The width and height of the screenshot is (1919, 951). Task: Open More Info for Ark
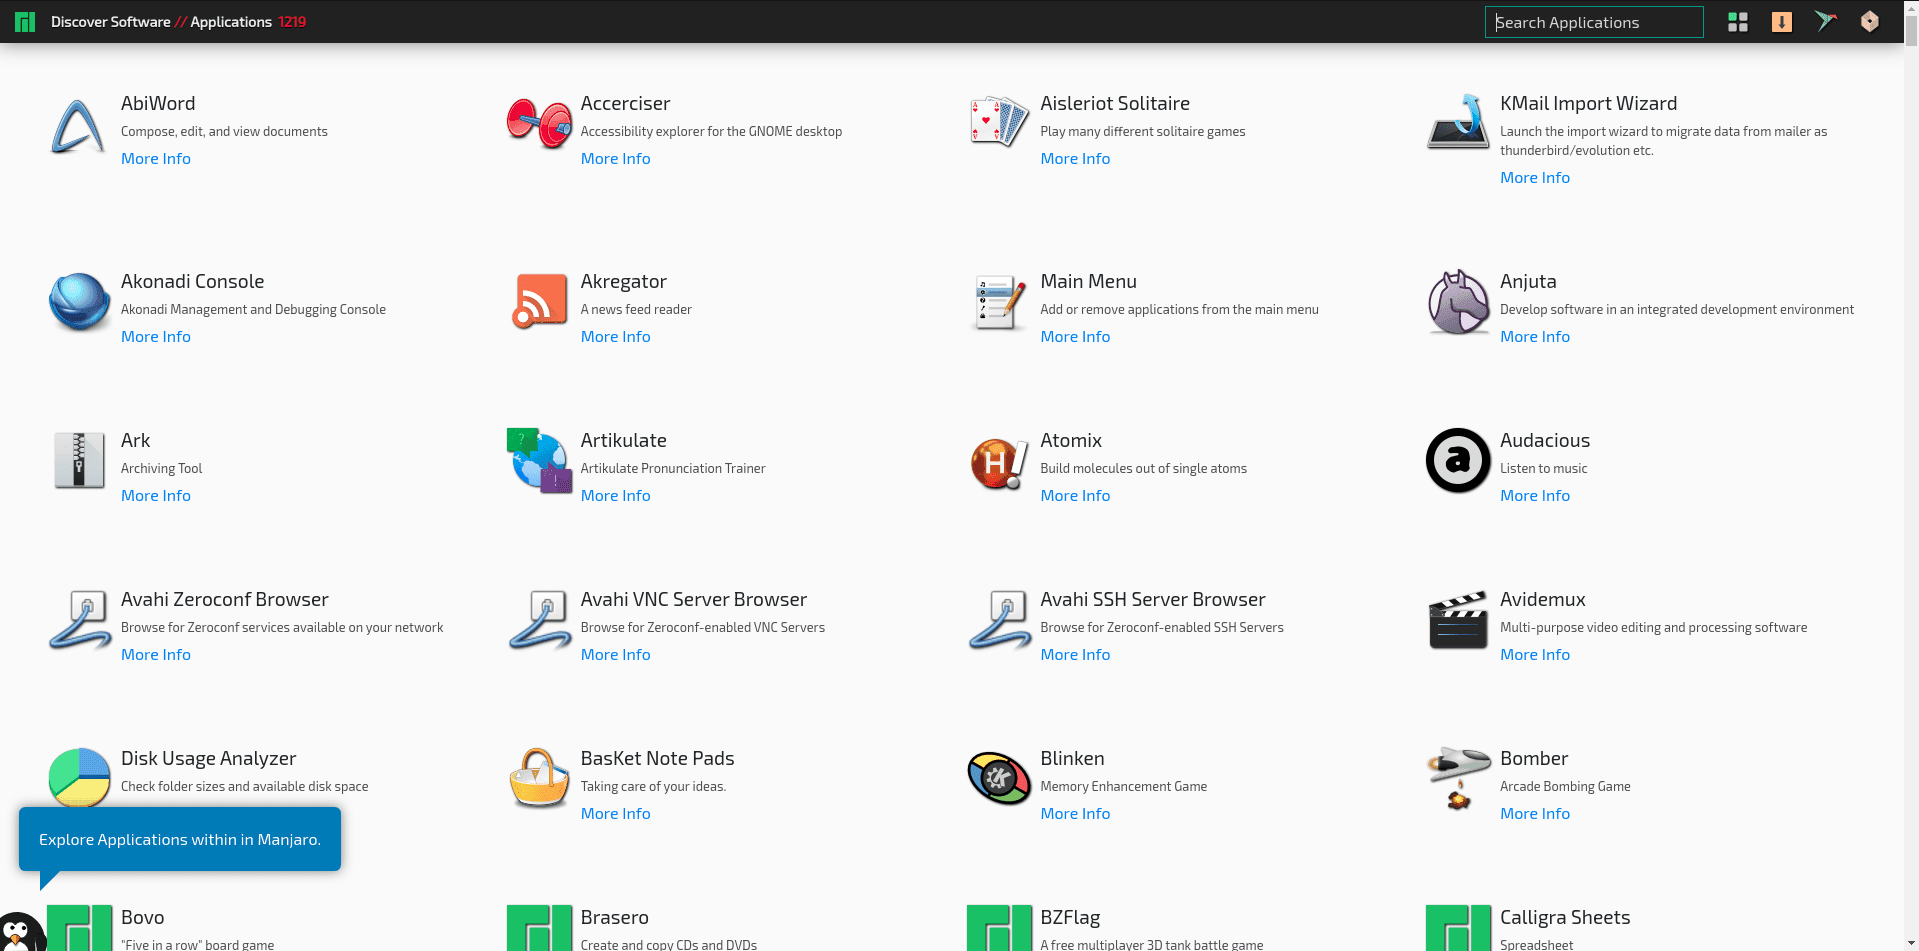[156, 495]
